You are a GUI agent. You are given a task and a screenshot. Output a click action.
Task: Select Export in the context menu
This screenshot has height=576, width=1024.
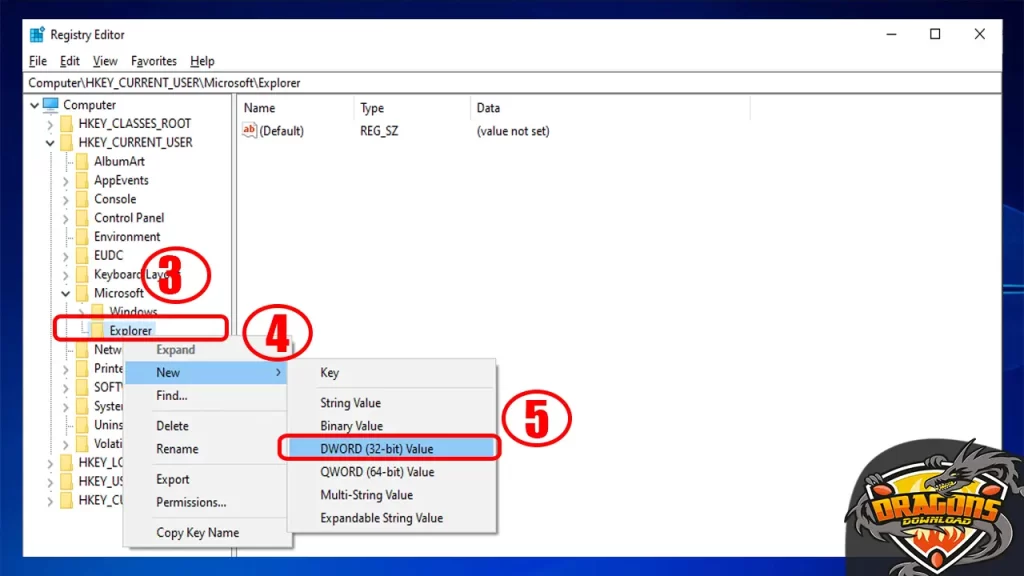[x=172, y=479]
